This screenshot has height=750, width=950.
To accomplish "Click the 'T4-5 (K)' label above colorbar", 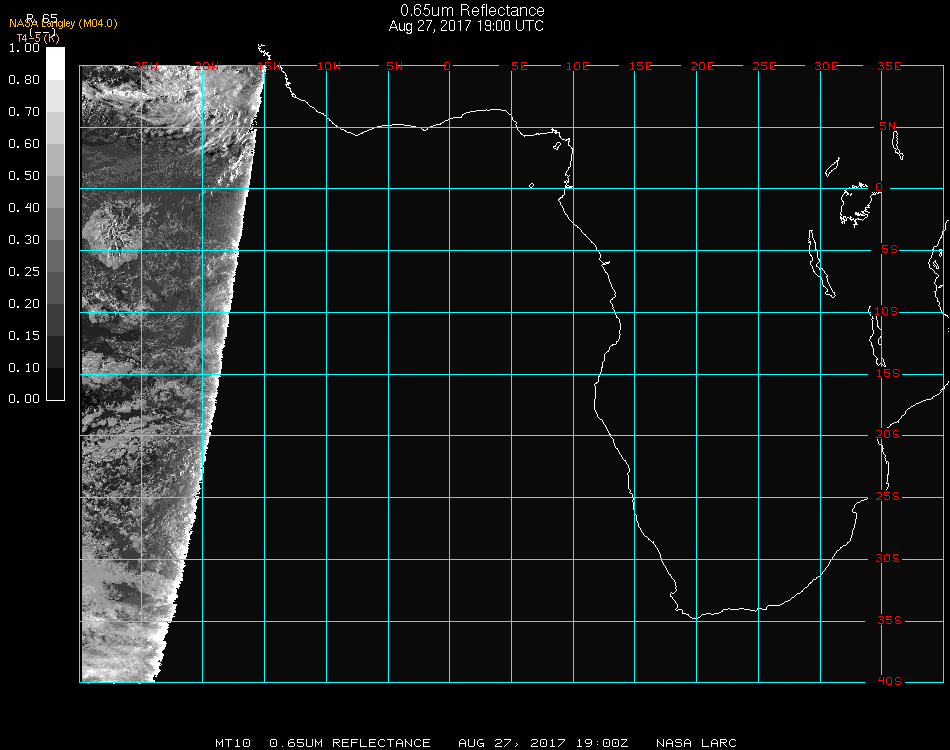I will (38, 38).
